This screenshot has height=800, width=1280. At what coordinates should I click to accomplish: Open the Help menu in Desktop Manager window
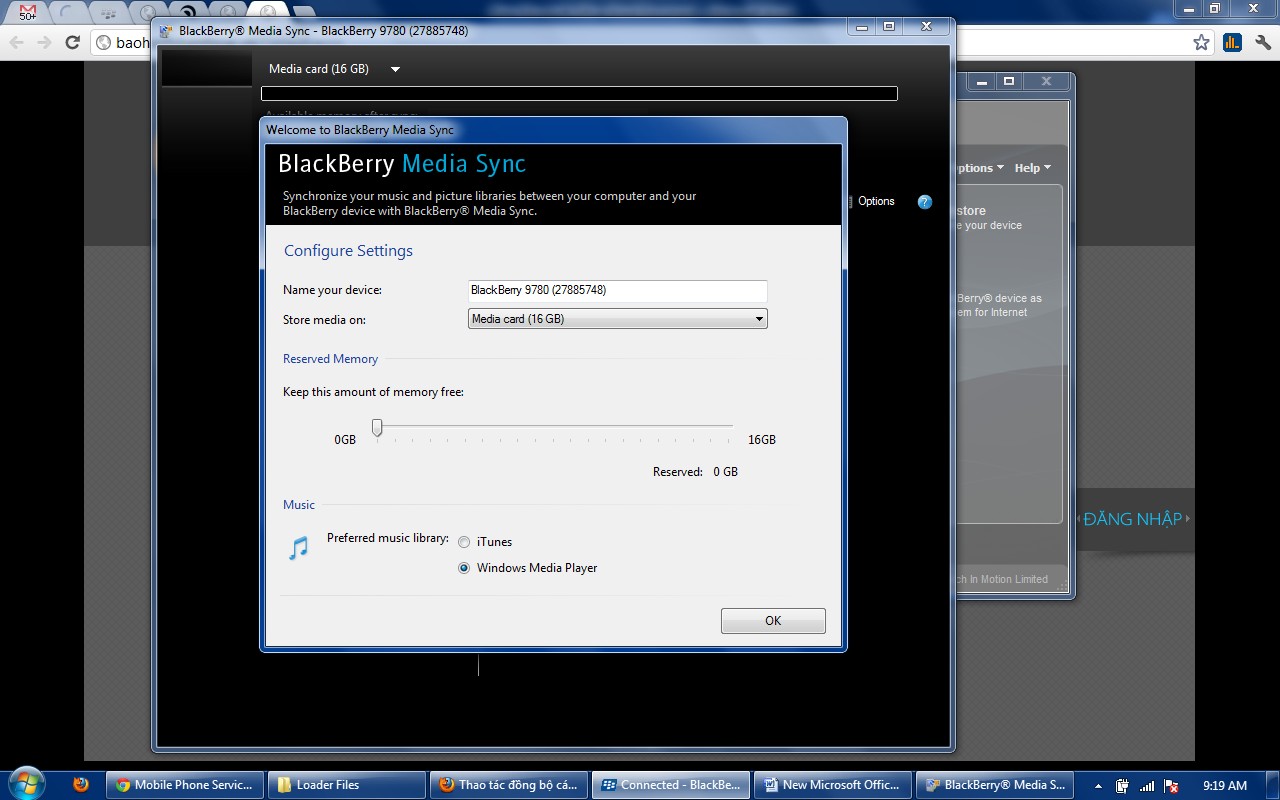[1032, 168]
